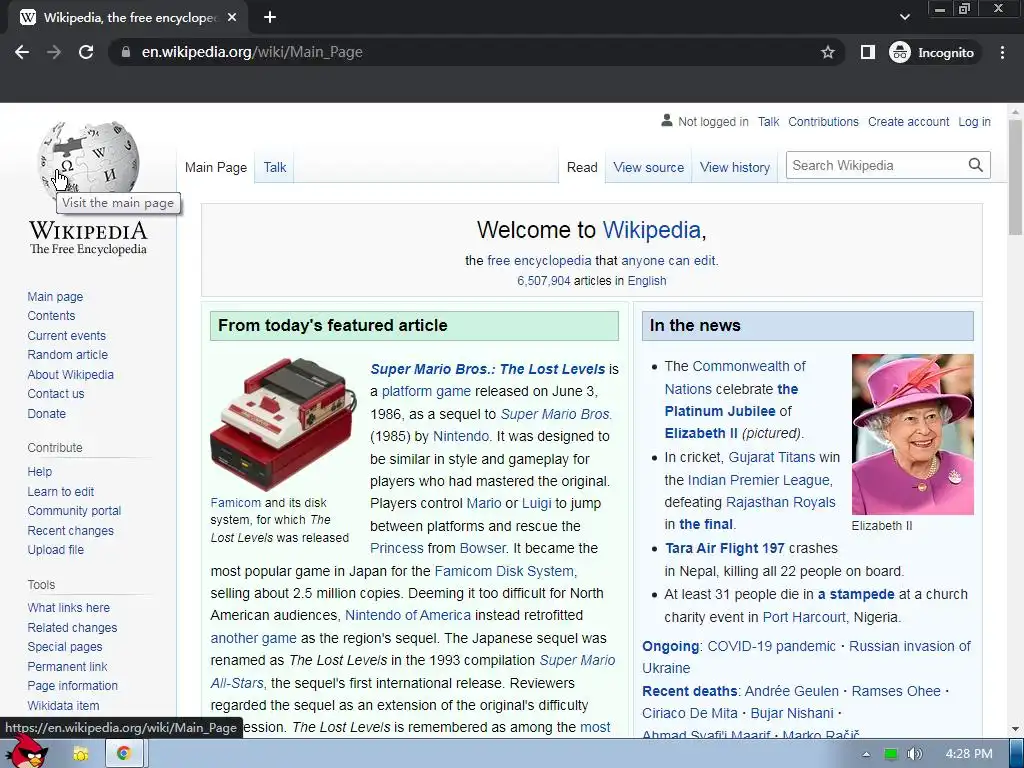The height and width of the screenshot is (768, 1024).
Task: Open Community portal sidebar link
Action: [x=74, y=511]
